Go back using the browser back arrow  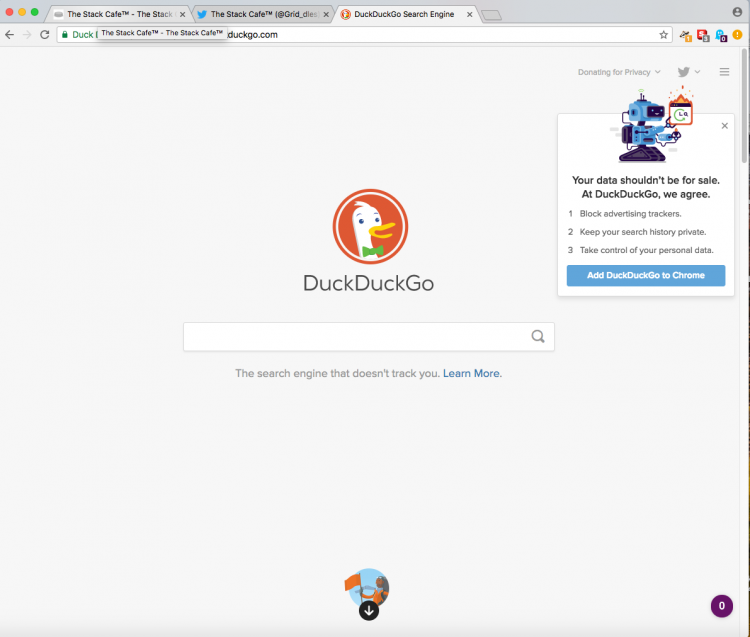coord(10,34)
